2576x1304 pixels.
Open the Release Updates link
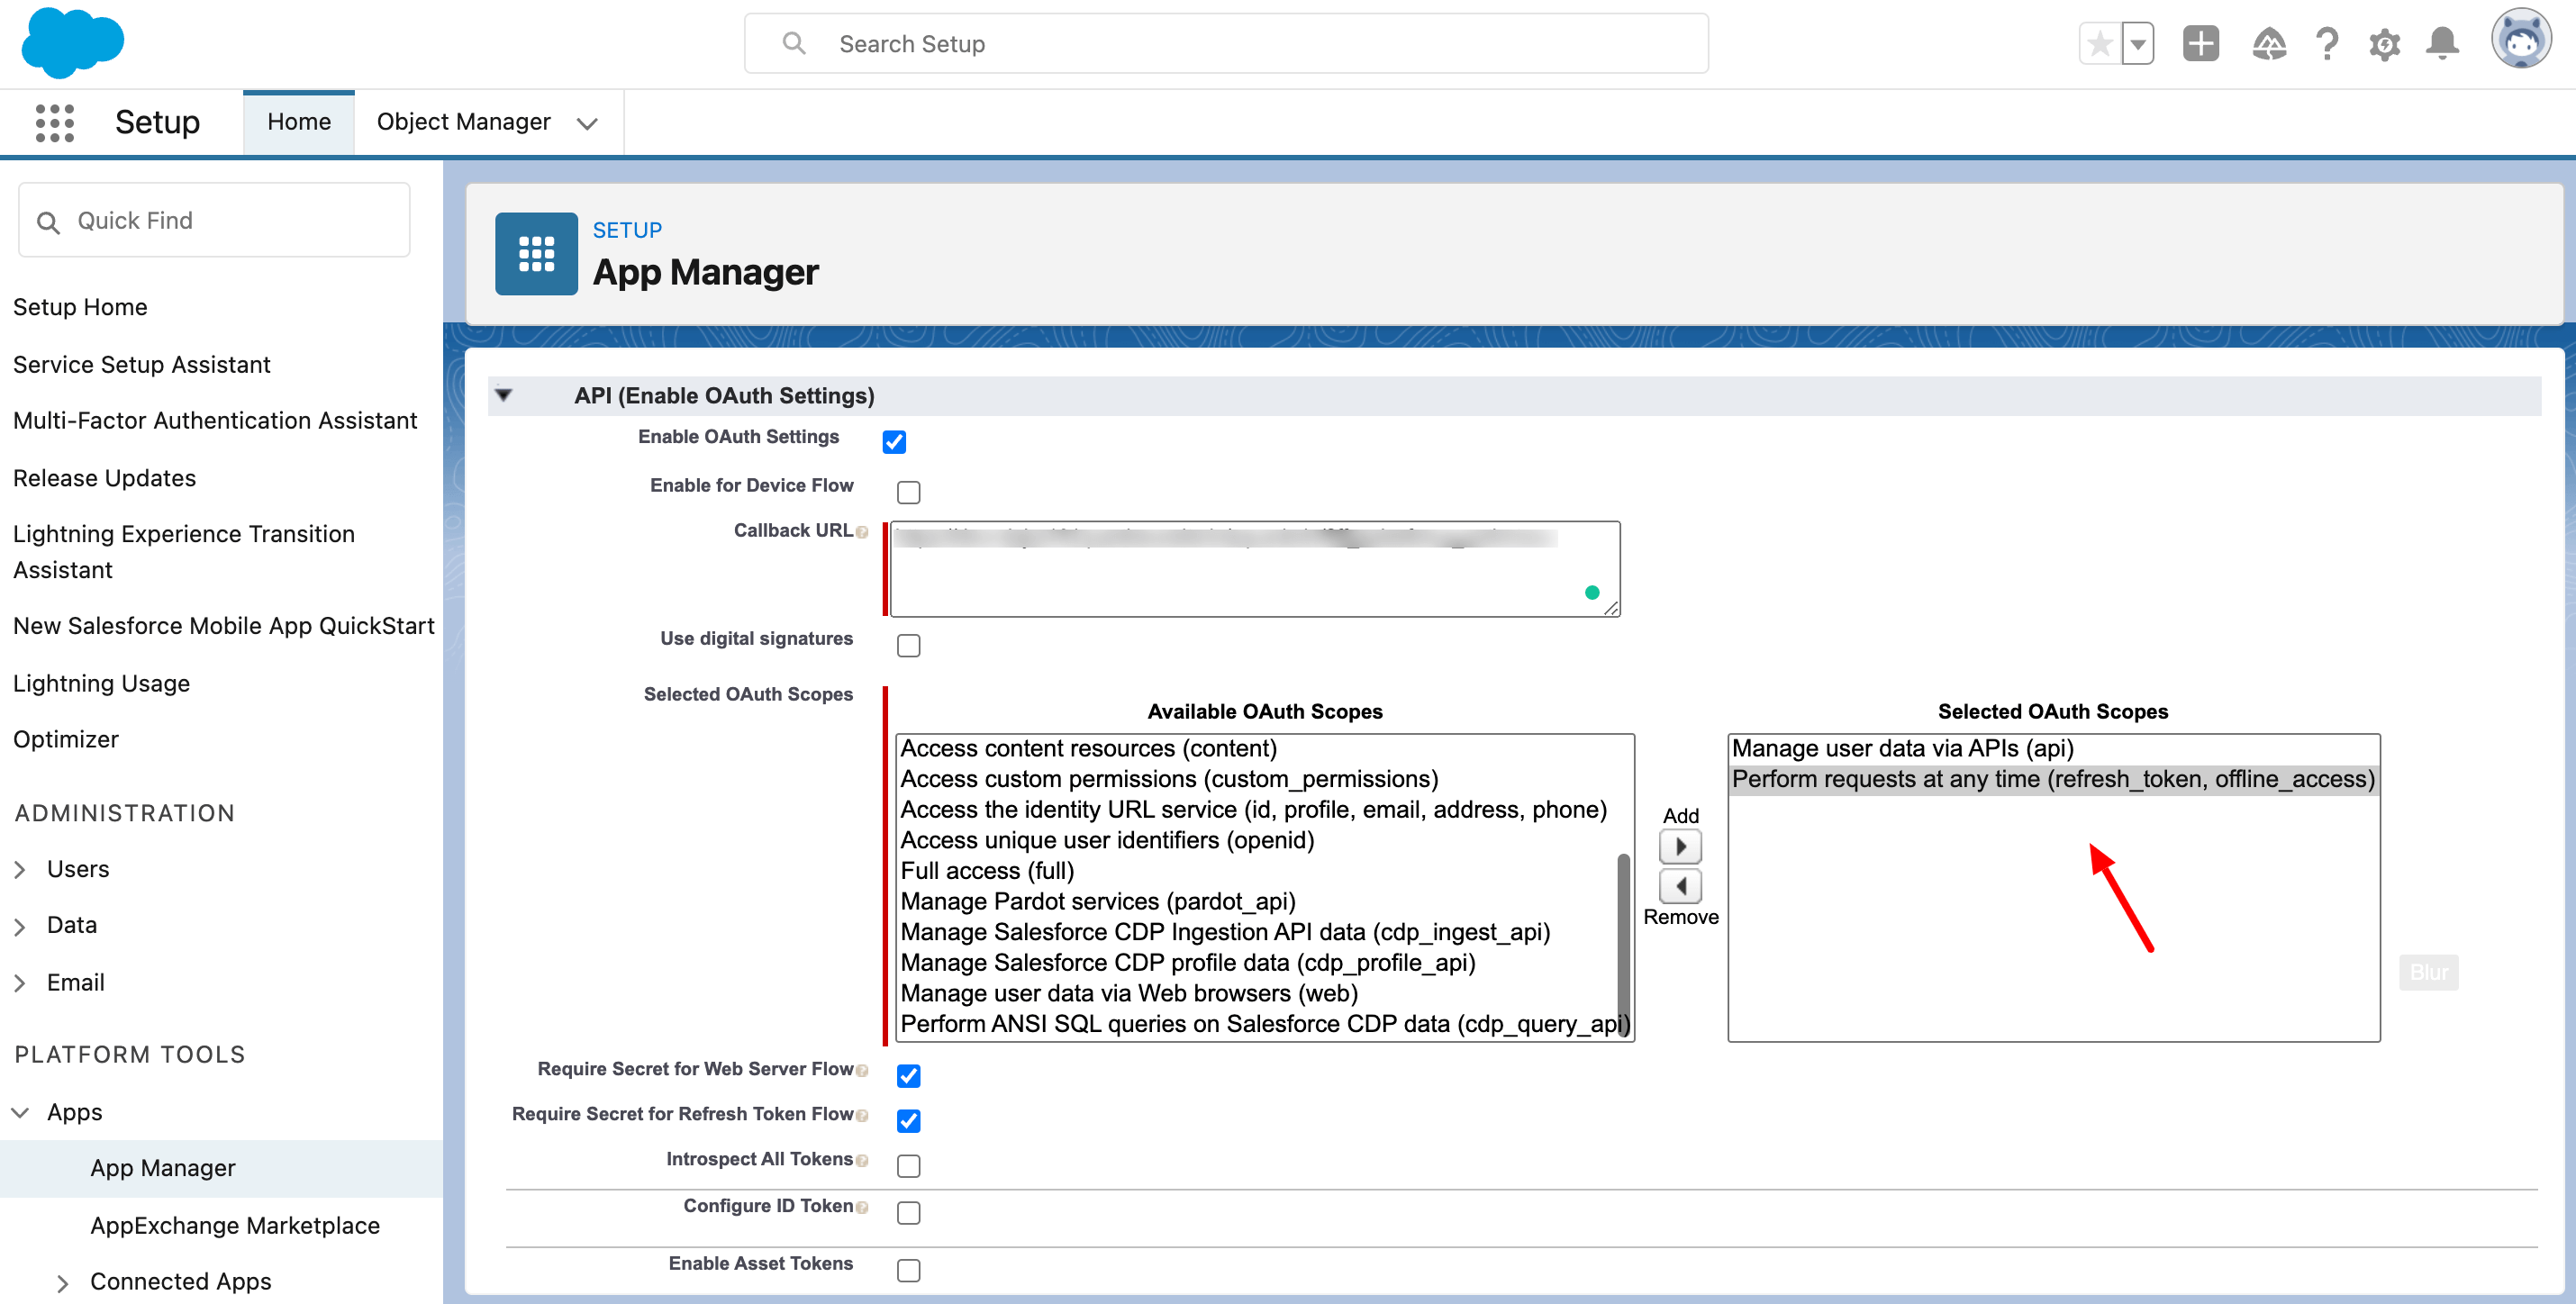tap(104, 477)
